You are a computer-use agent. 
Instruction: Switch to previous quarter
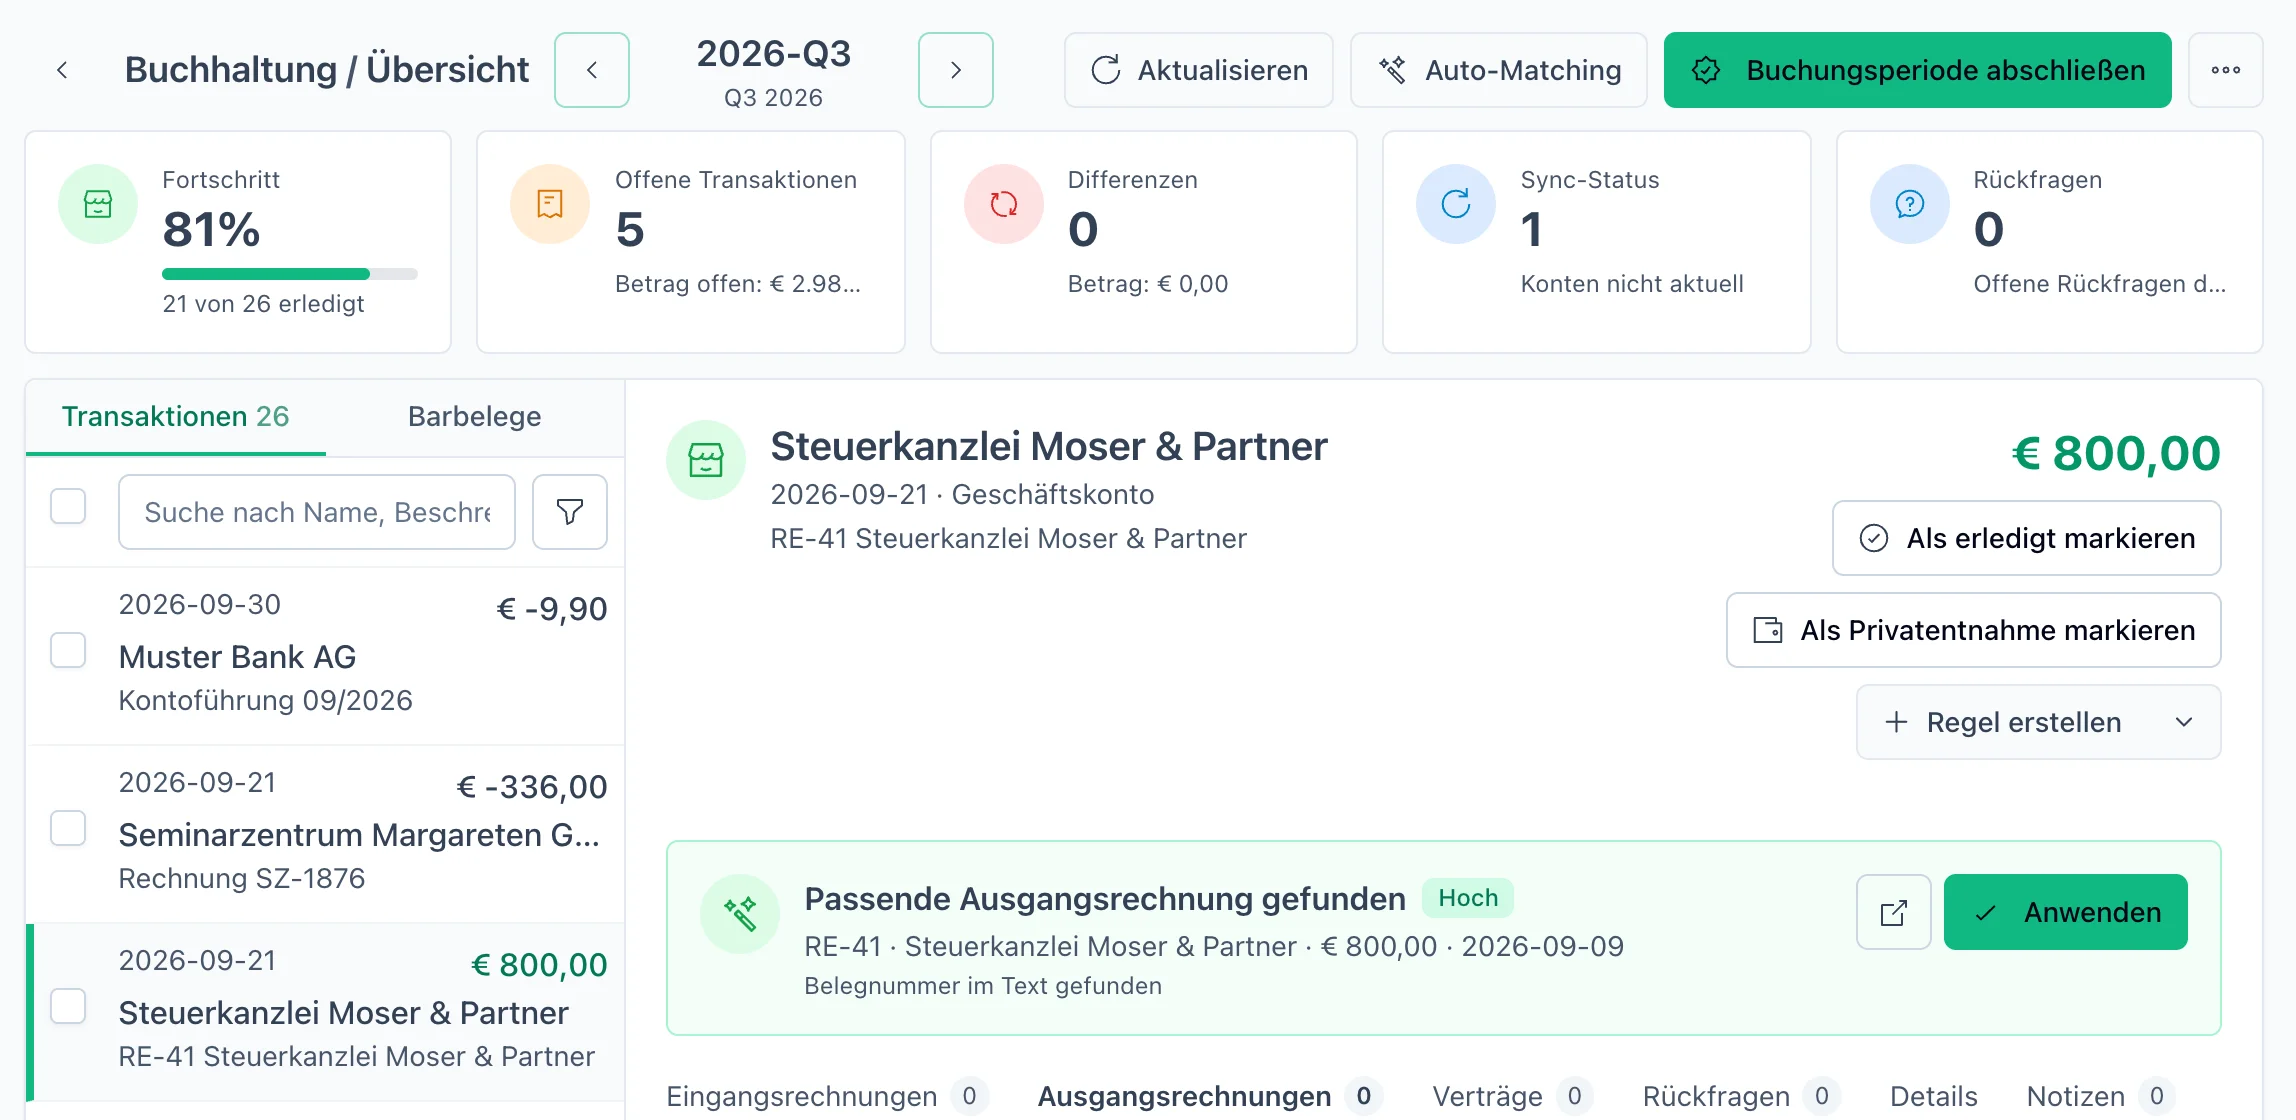pos(592,70)
